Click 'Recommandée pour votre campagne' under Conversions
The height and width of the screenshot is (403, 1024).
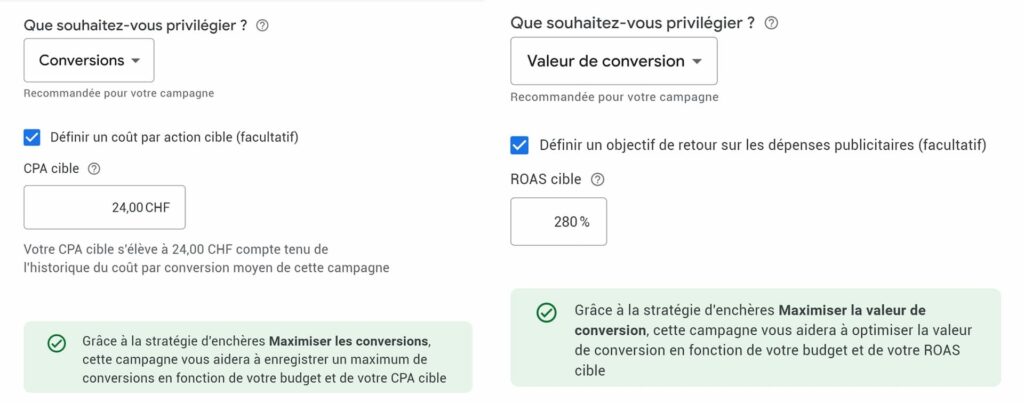click(119, 93)
